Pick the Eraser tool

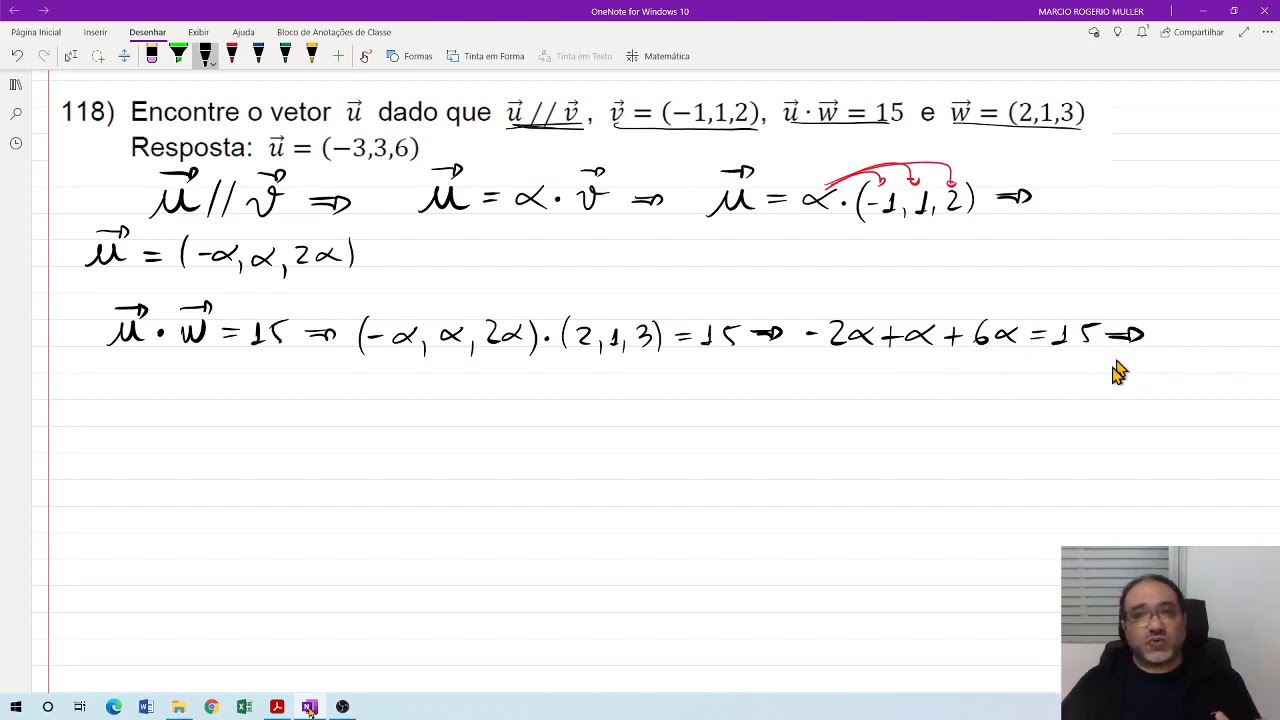click(x=152, y=56)
